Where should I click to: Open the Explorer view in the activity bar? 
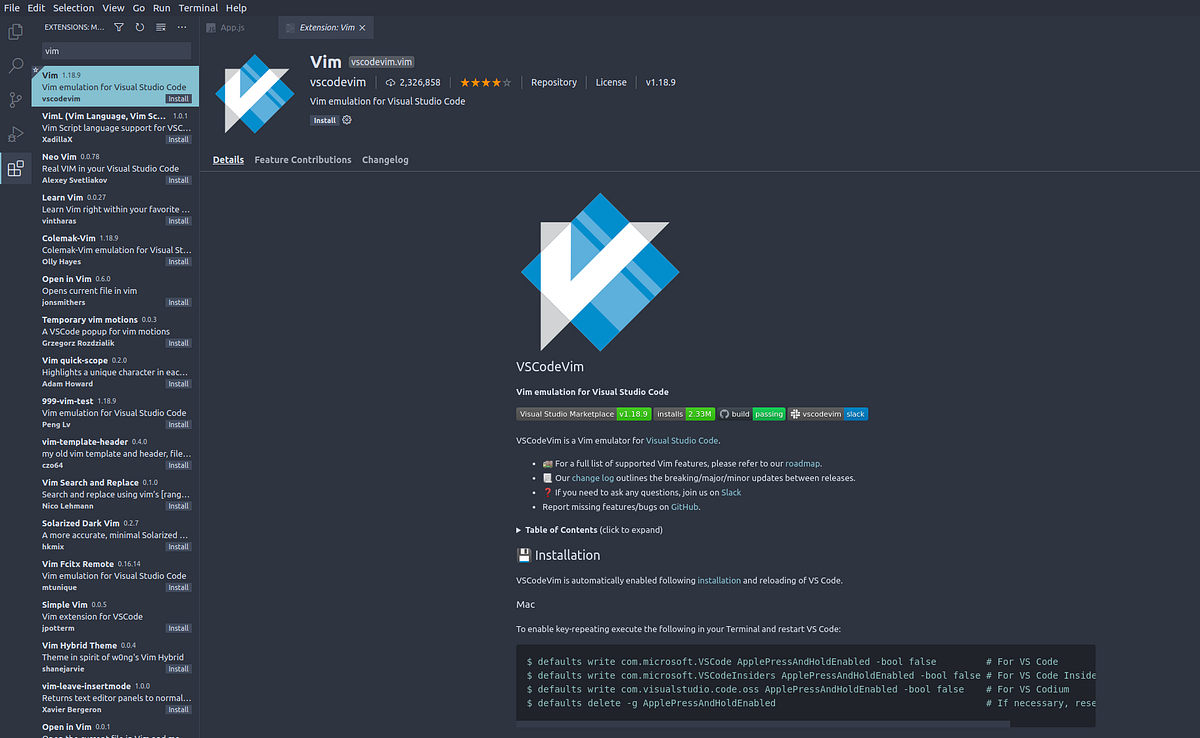click(x=15, y=32)
